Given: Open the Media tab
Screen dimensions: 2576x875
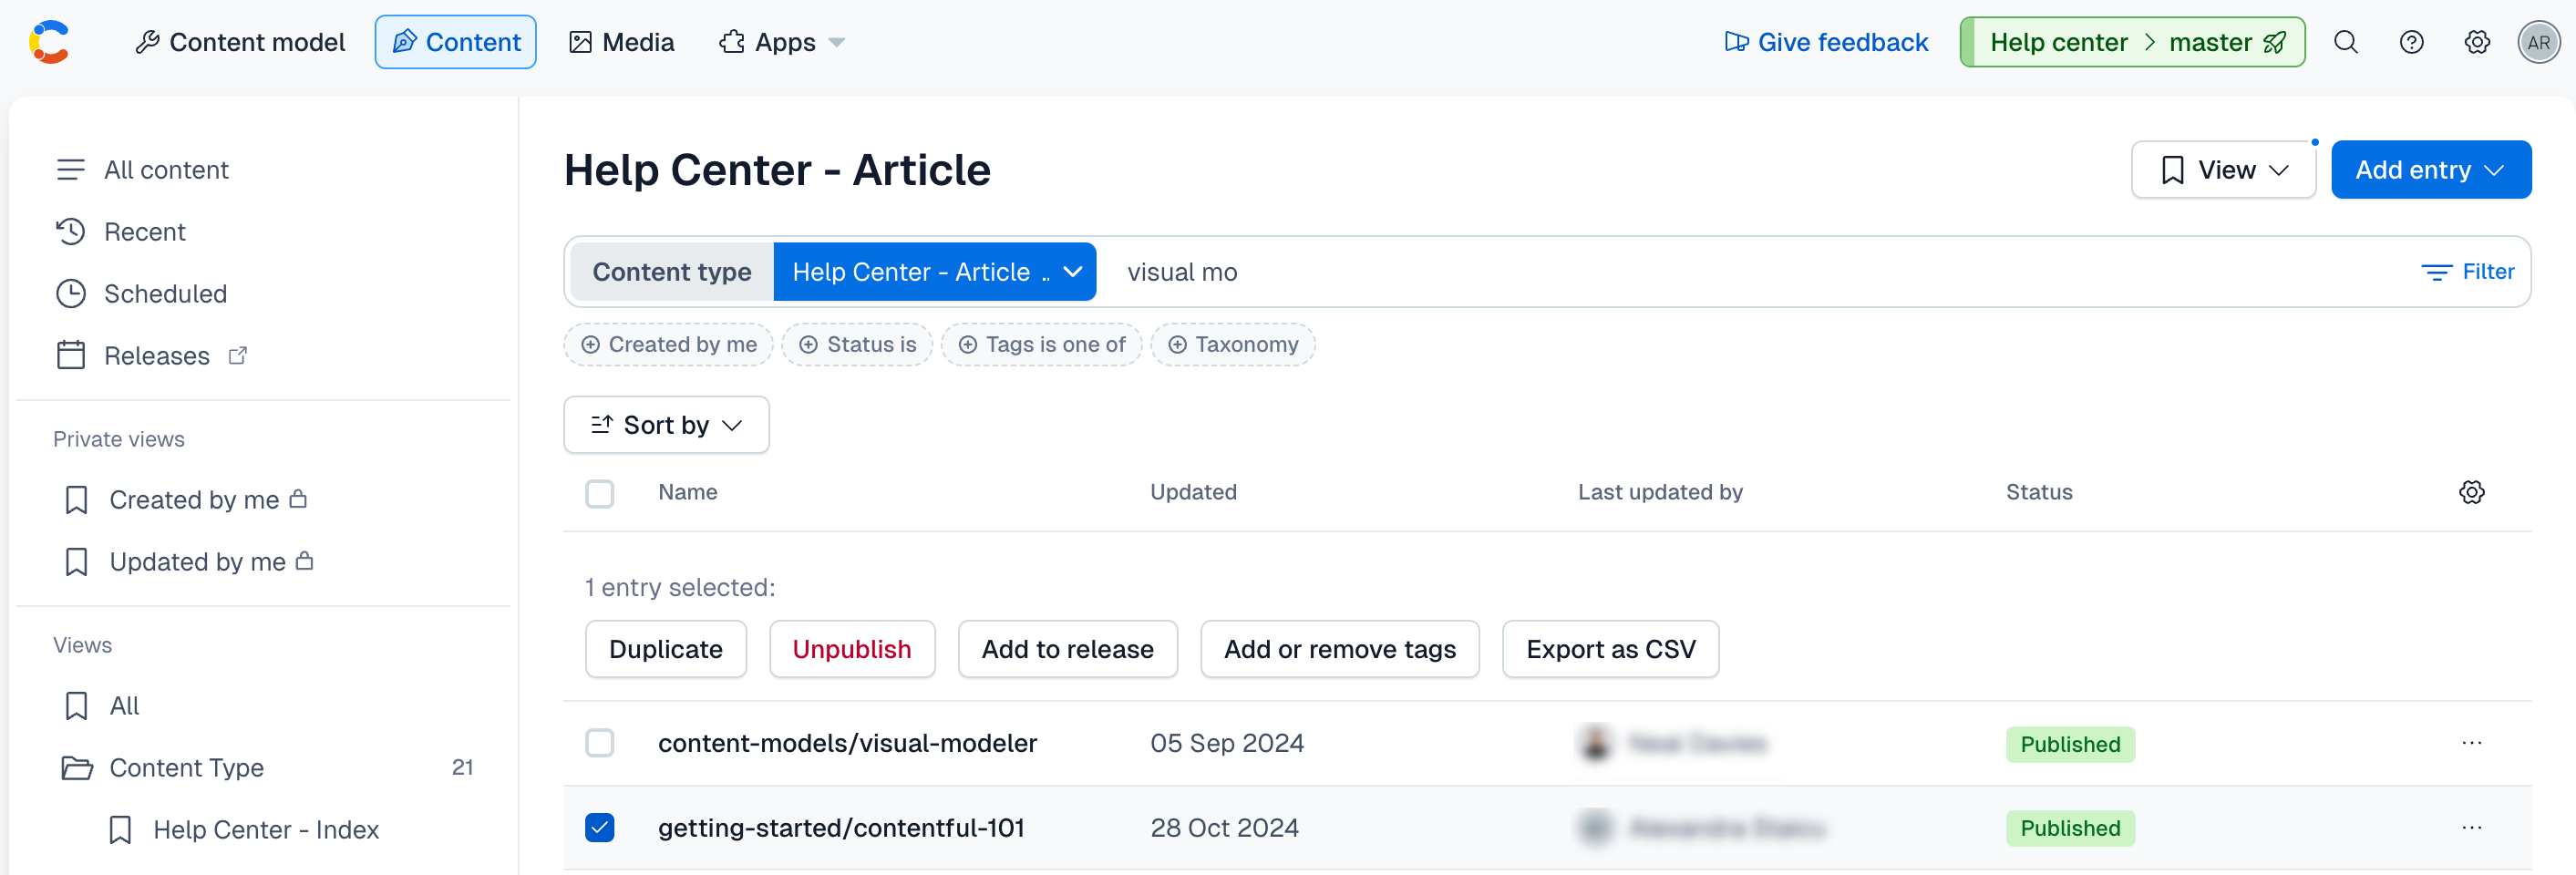Looking at the screenshot, I should click(622, 42).
